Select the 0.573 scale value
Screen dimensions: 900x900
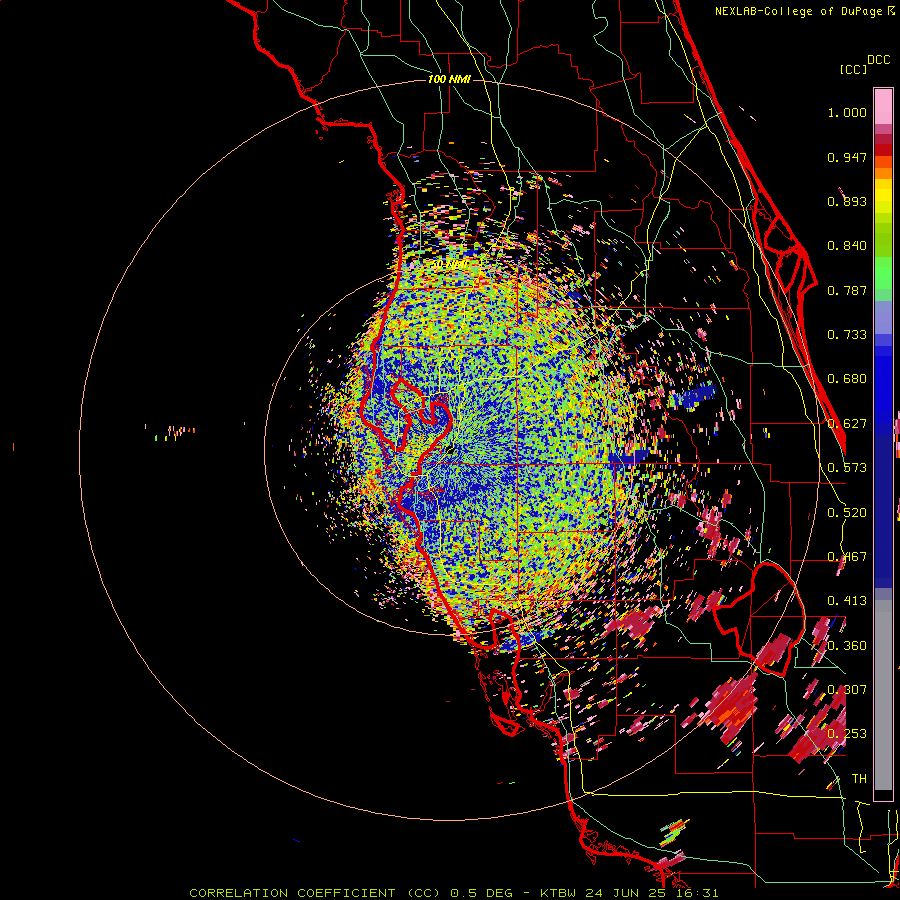847,468
